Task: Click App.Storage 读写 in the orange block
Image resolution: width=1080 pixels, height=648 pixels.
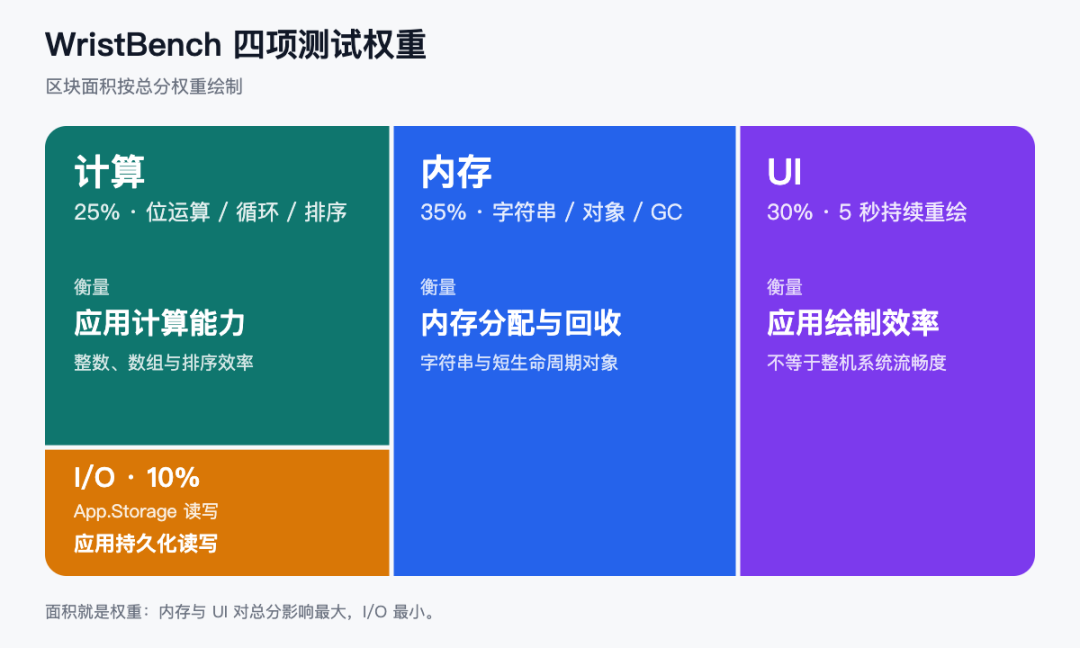Action: pos(146,511)
